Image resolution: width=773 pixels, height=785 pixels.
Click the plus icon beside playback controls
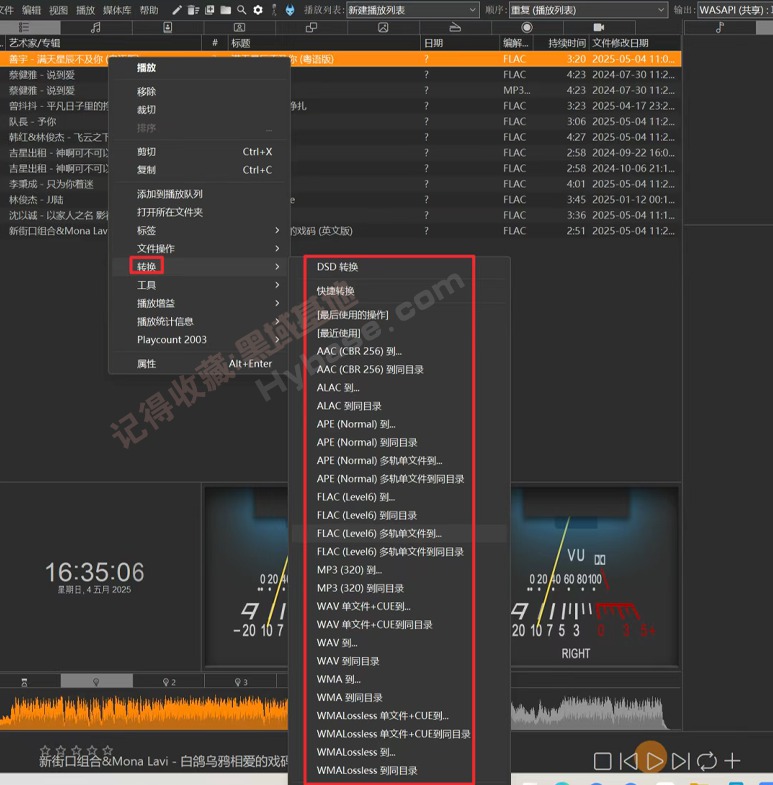click(733, 761)
